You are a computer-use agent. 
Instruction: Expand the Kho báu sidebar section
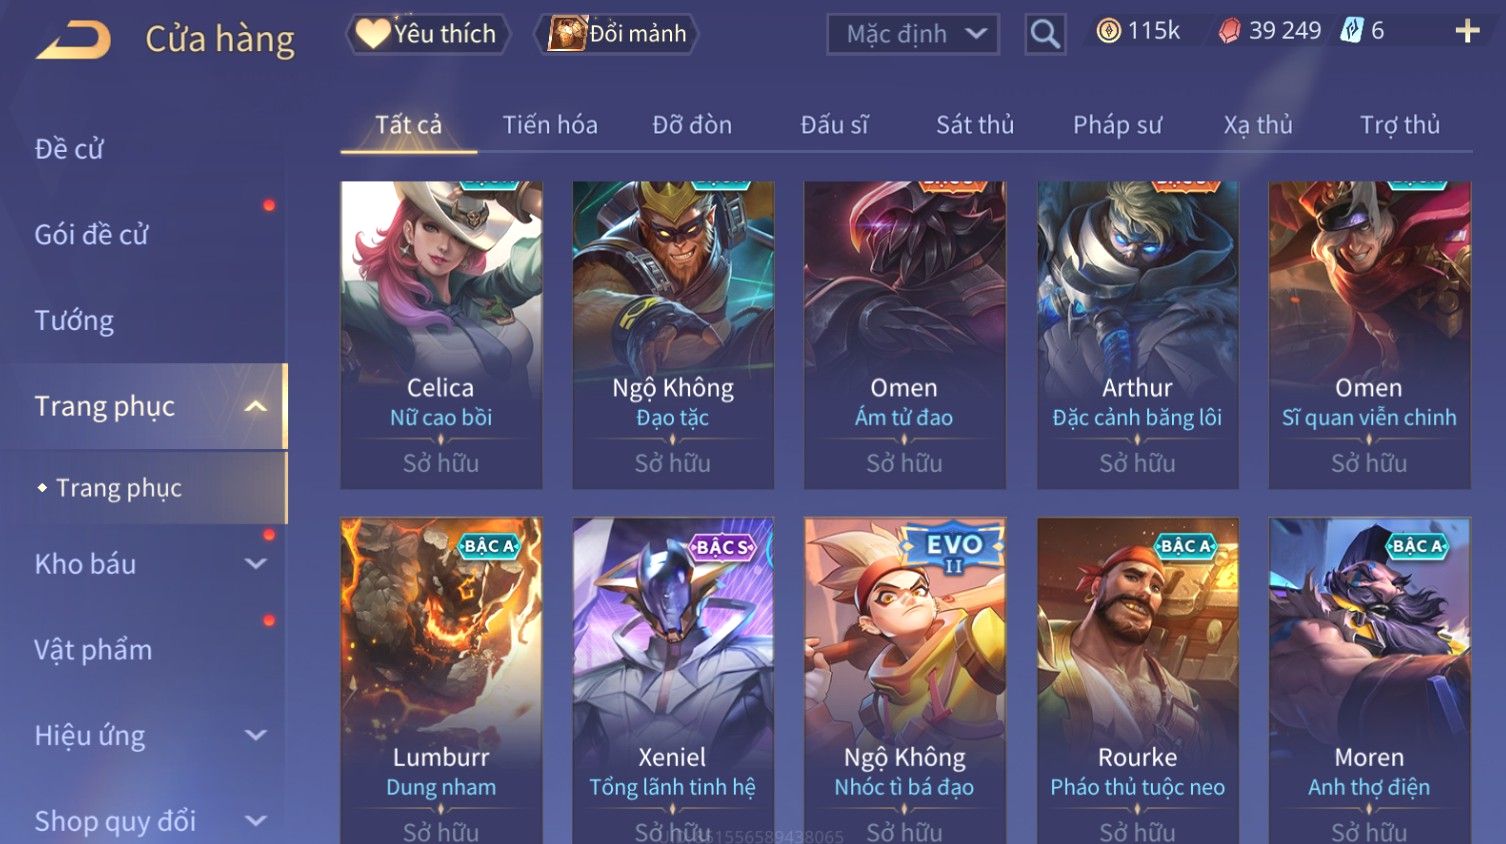click(x=256, y=564)
